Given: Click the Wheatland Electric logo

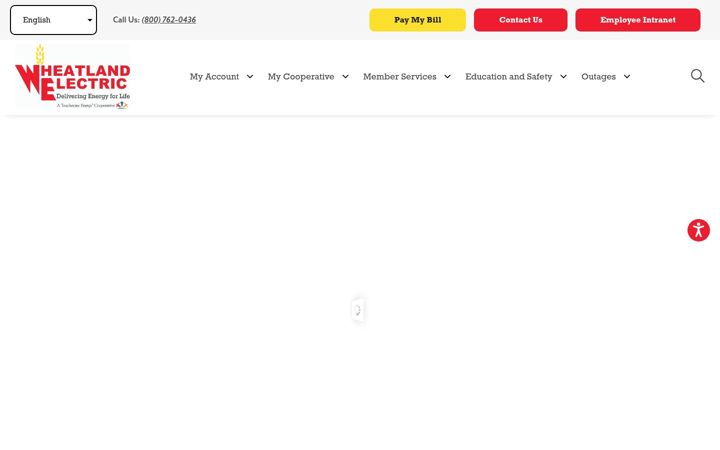Looking at the screenshot, I should [73, 76].
